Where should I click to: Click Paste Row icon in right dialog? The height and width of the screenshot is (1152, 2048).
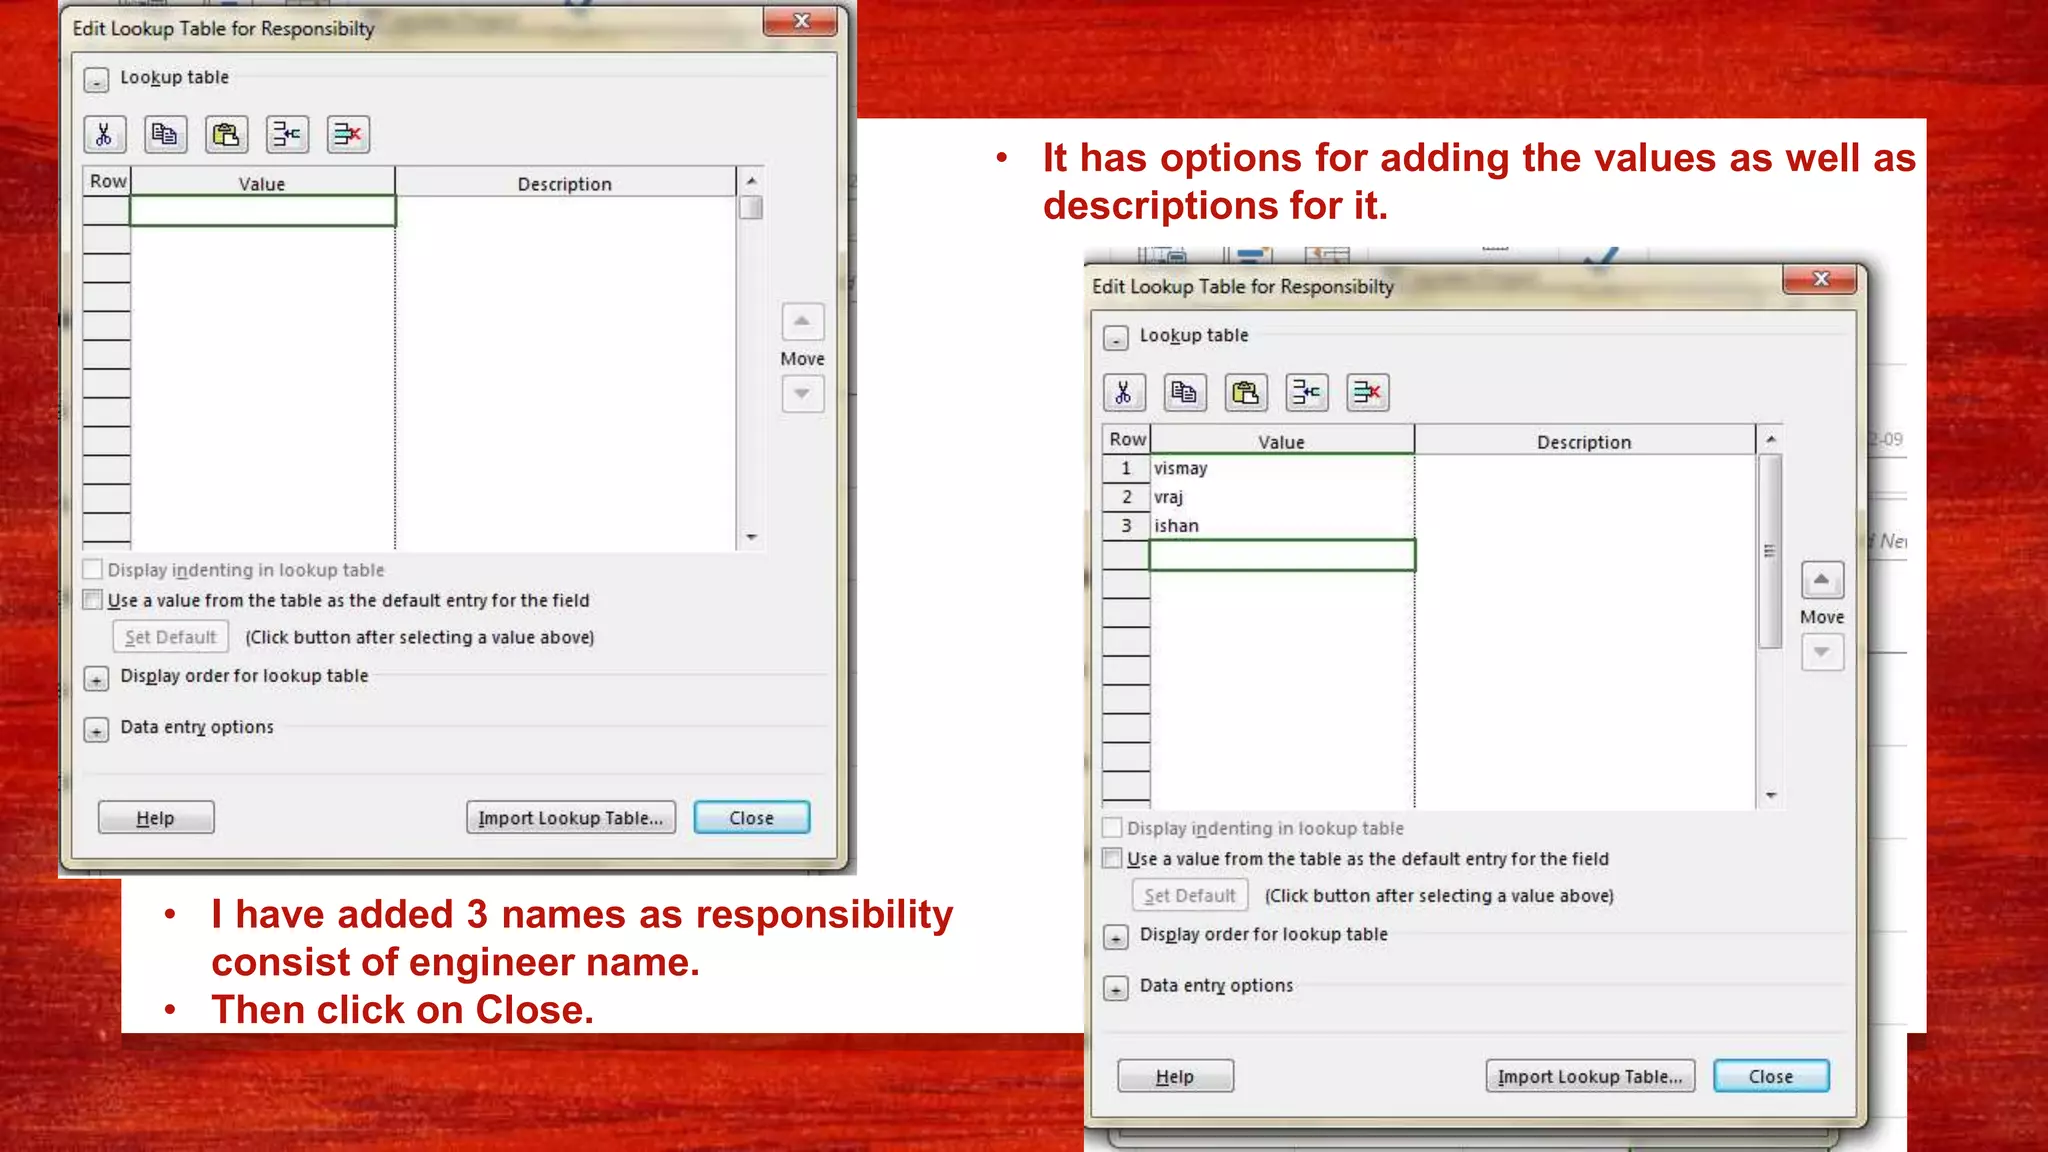click(x=1246, y=392)
